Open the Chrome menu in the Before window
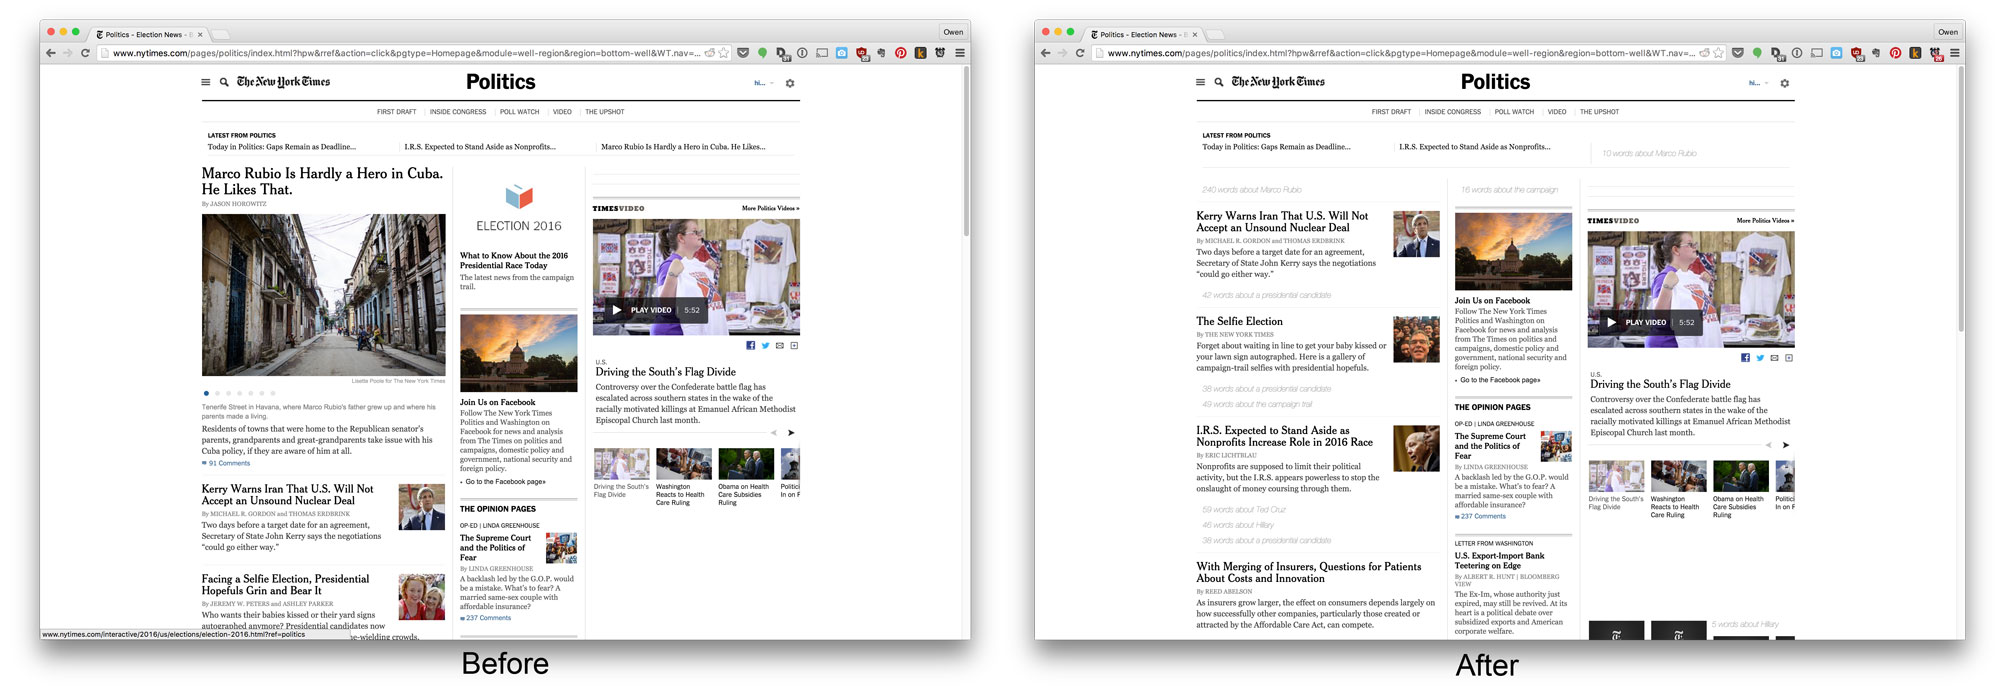 click(960, 53)
